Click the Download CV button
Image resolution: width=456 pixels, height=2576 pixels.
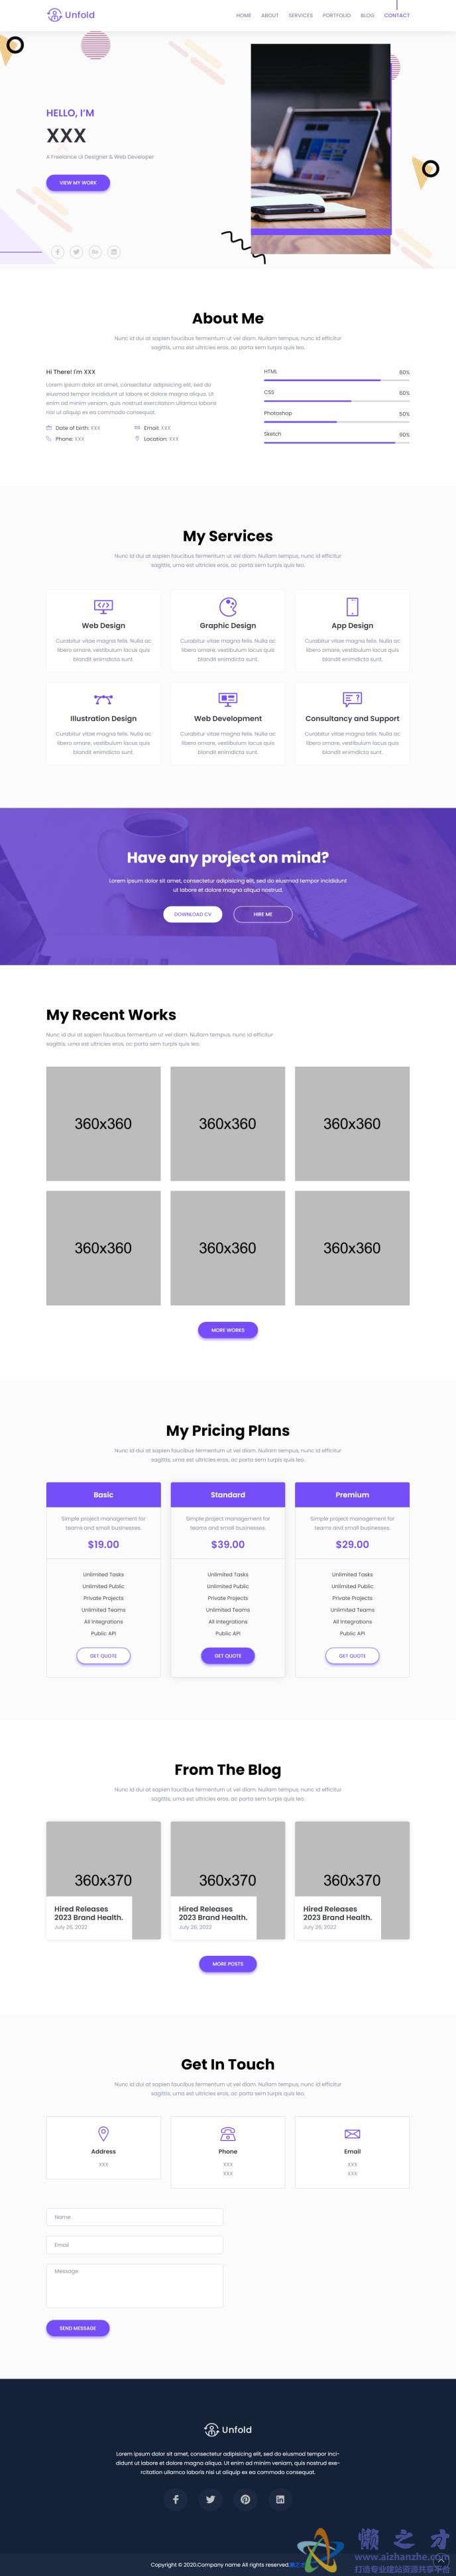(x=193, y=914)
